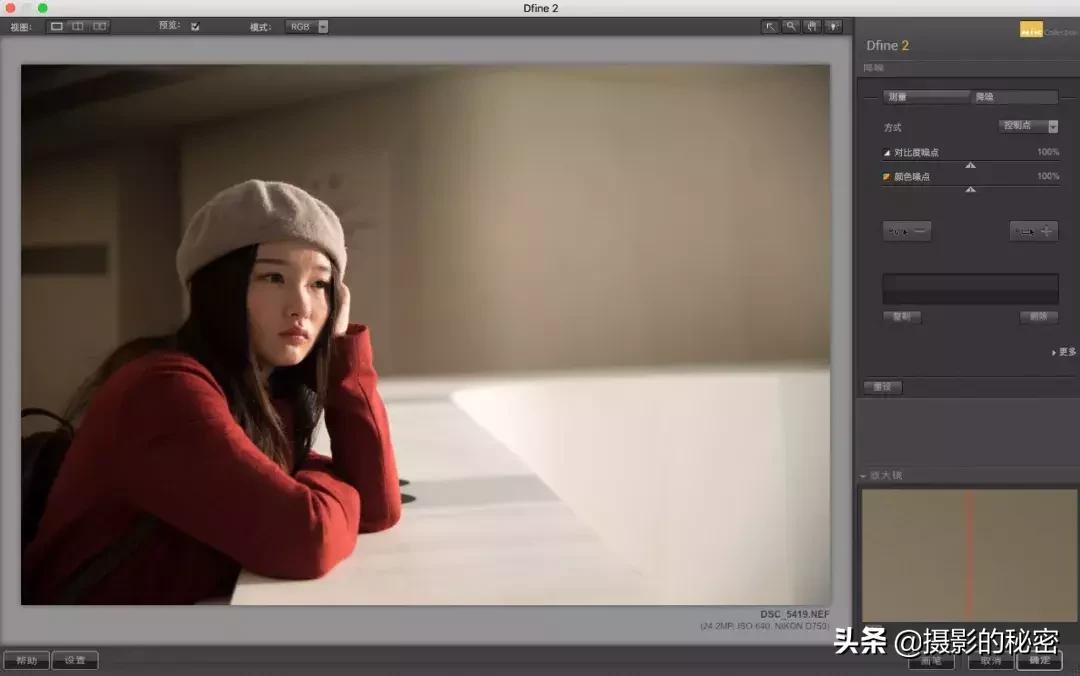Switch to the 测量 measure tab
Viewport: 1080px width, 676px height.
[x=926, y=97]
